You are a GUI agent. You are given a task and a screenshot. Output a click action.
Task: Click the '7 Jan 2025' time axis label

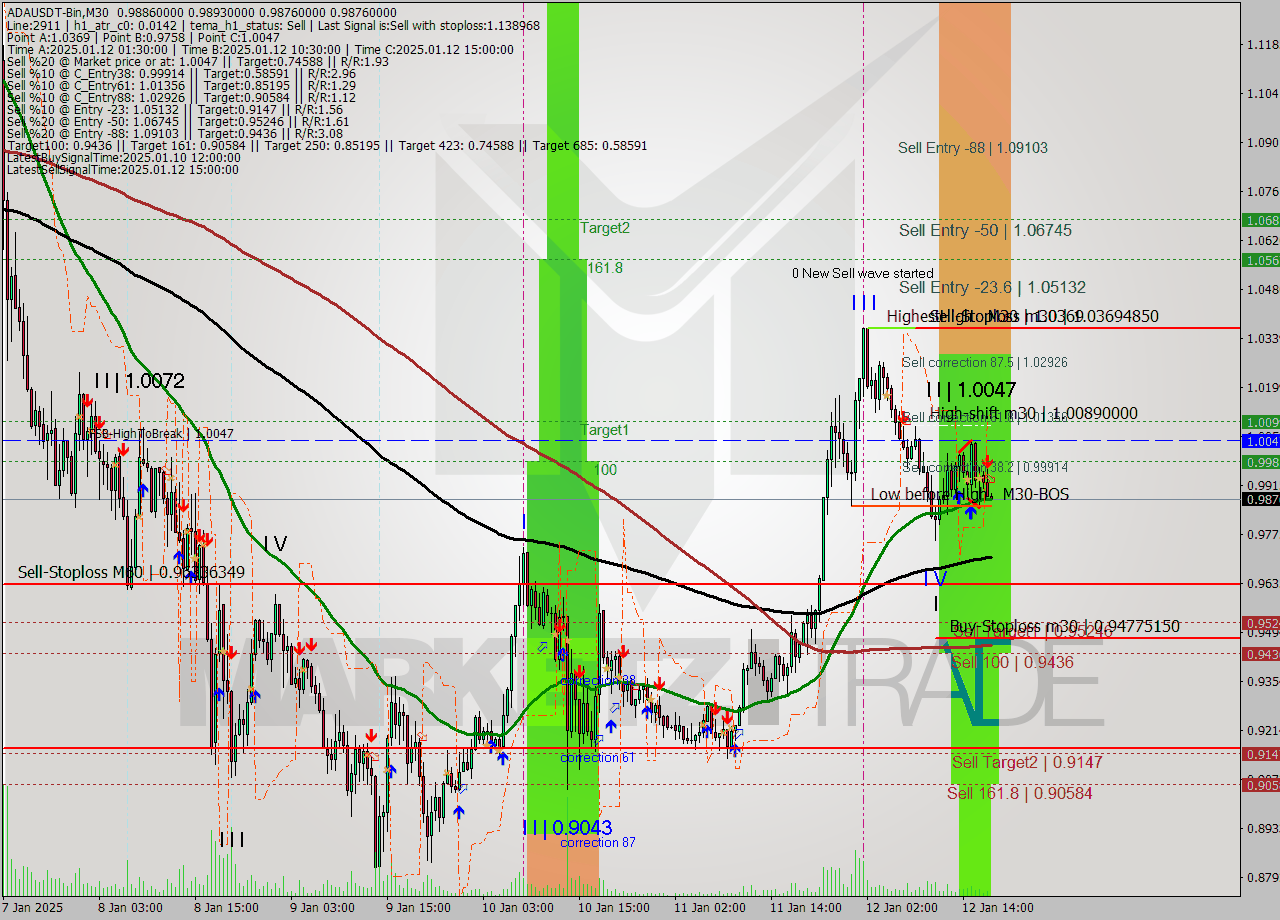(x=33, y=907)
